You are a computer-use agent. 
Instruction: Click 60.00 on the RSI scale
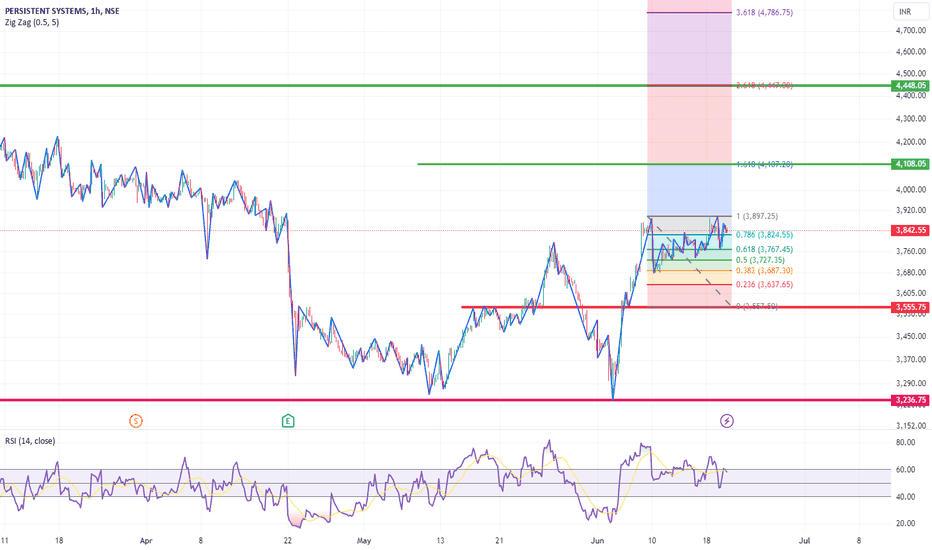pyautogui.click(x=905, y=470)
